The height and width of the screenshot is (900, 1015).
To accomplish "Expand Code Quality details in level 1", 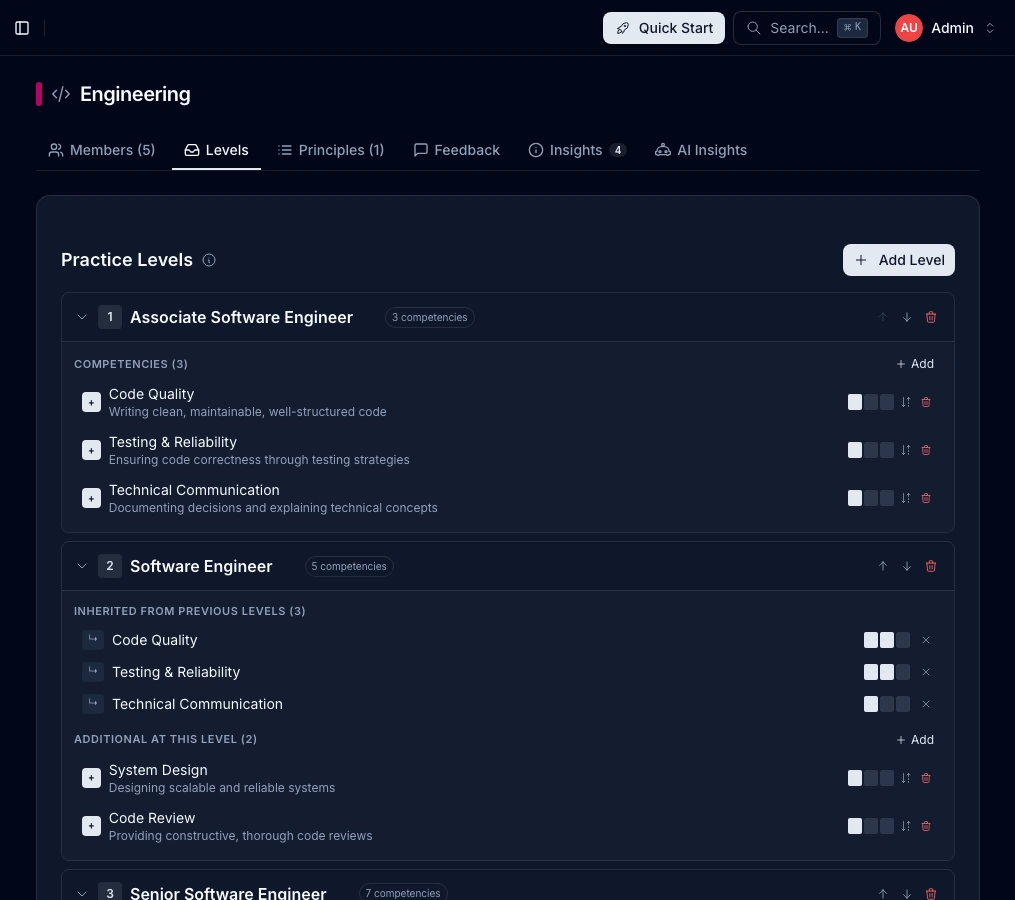I will click(91, 402).
